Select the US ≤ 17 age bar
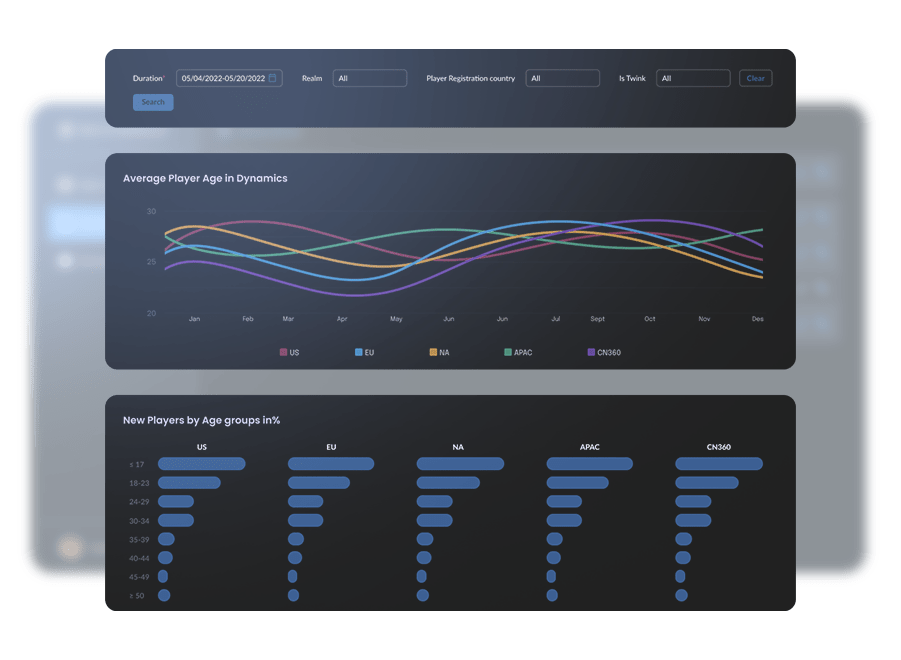The image size is (901, 660). click(201, 464)
